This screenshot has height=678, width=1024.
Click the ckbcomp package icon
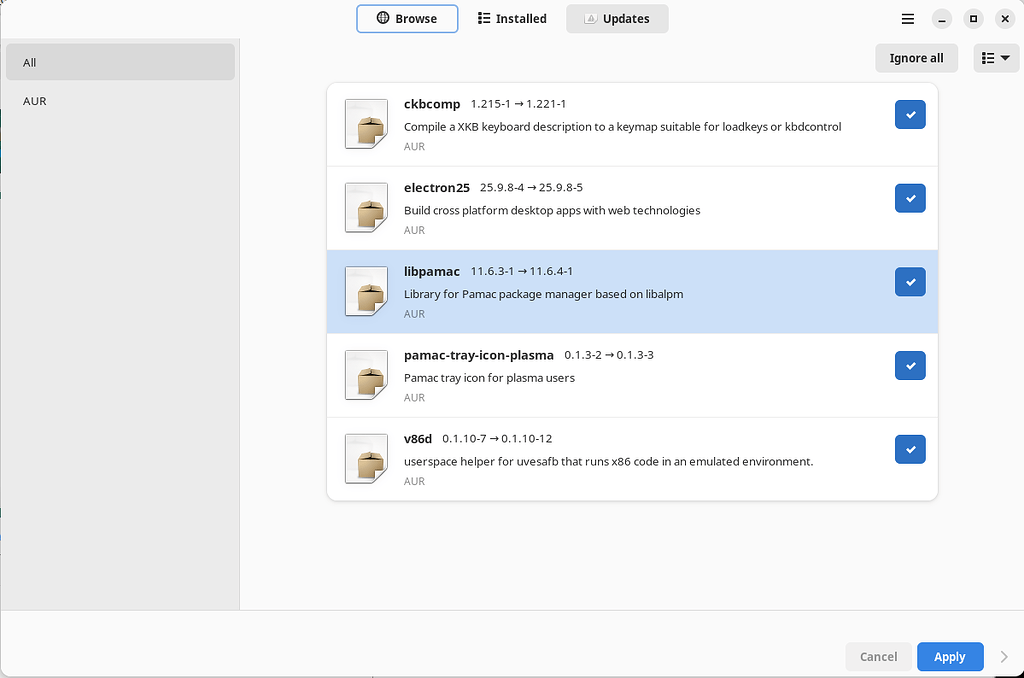366,124
